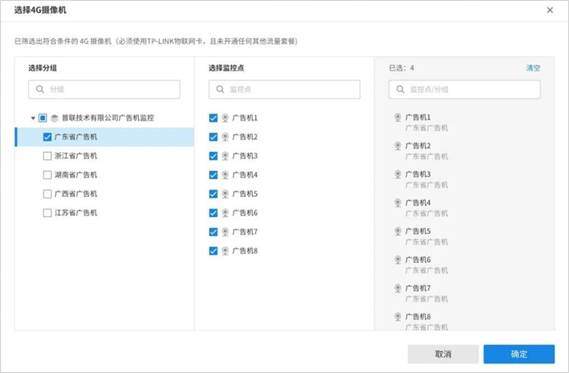The width and height of the screenshot is (569, 373).
Task: Click the magnifier icon in selected items search
Action: [x=400, y=89]
